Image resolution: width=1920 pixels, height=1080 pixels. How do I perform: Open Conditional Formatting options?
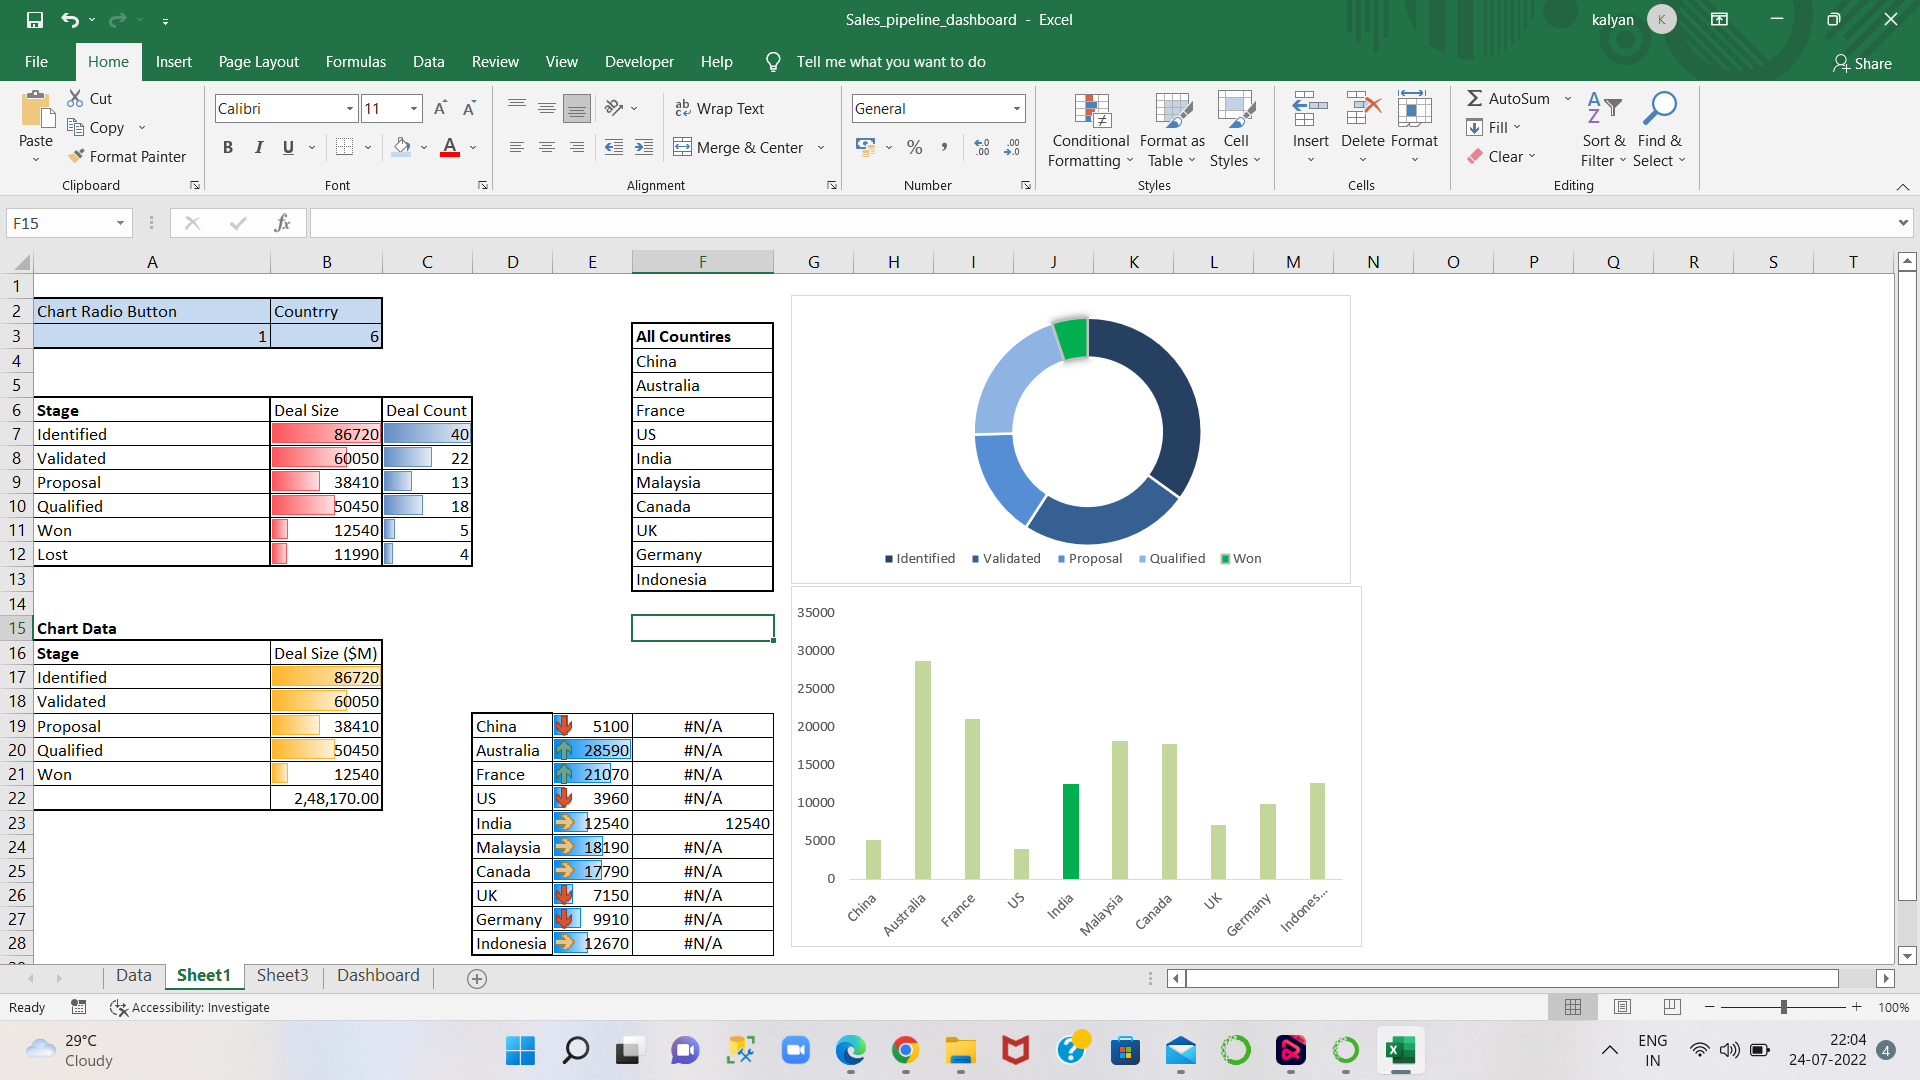(1090, 131)
